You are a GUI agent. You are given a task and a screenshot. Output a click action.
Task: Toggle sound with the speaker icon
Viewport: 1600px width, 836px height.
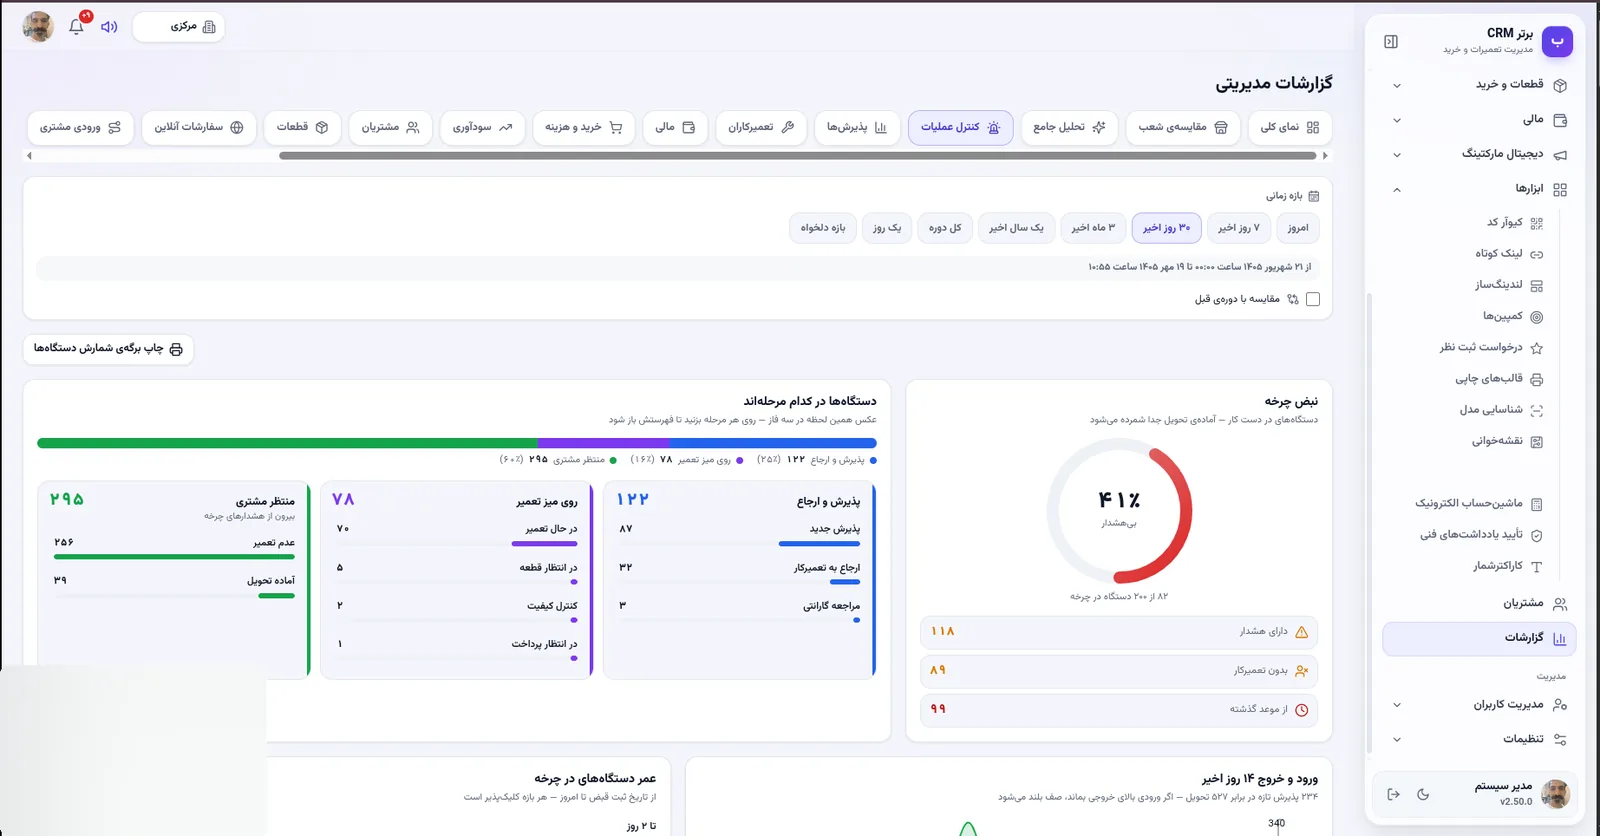(x=109, y=27)
